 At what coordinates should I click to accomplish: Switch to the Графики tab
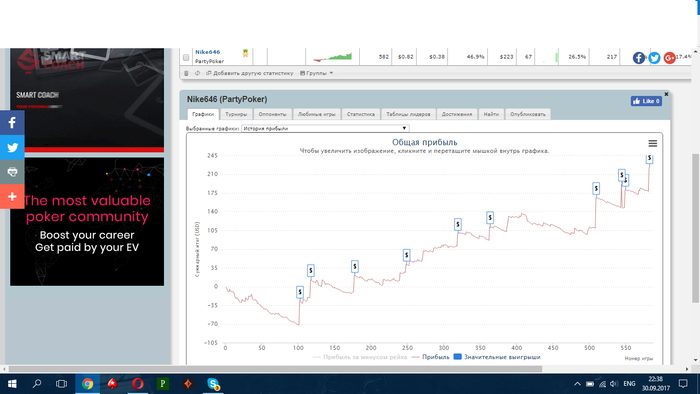tap(203, 114)
